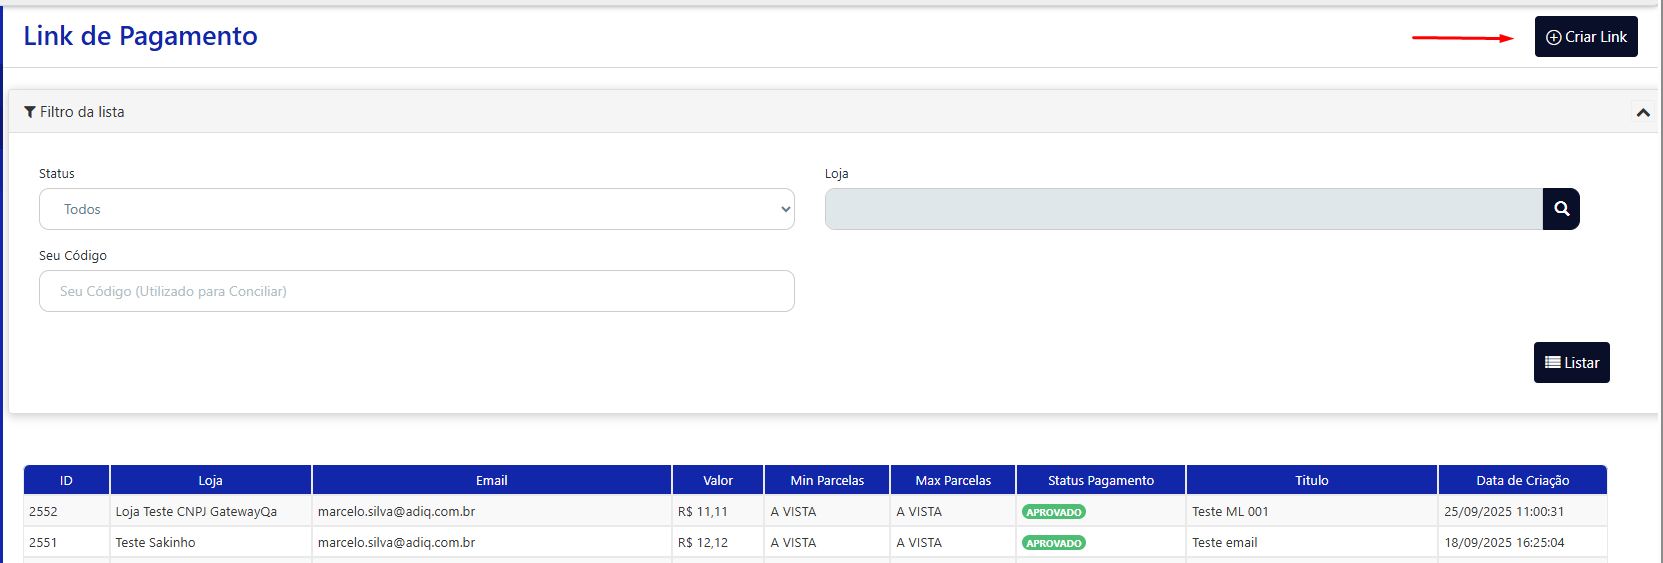Focus the Loja input field
Viewport: 1663px width, 563px height.
point(1183,209)
